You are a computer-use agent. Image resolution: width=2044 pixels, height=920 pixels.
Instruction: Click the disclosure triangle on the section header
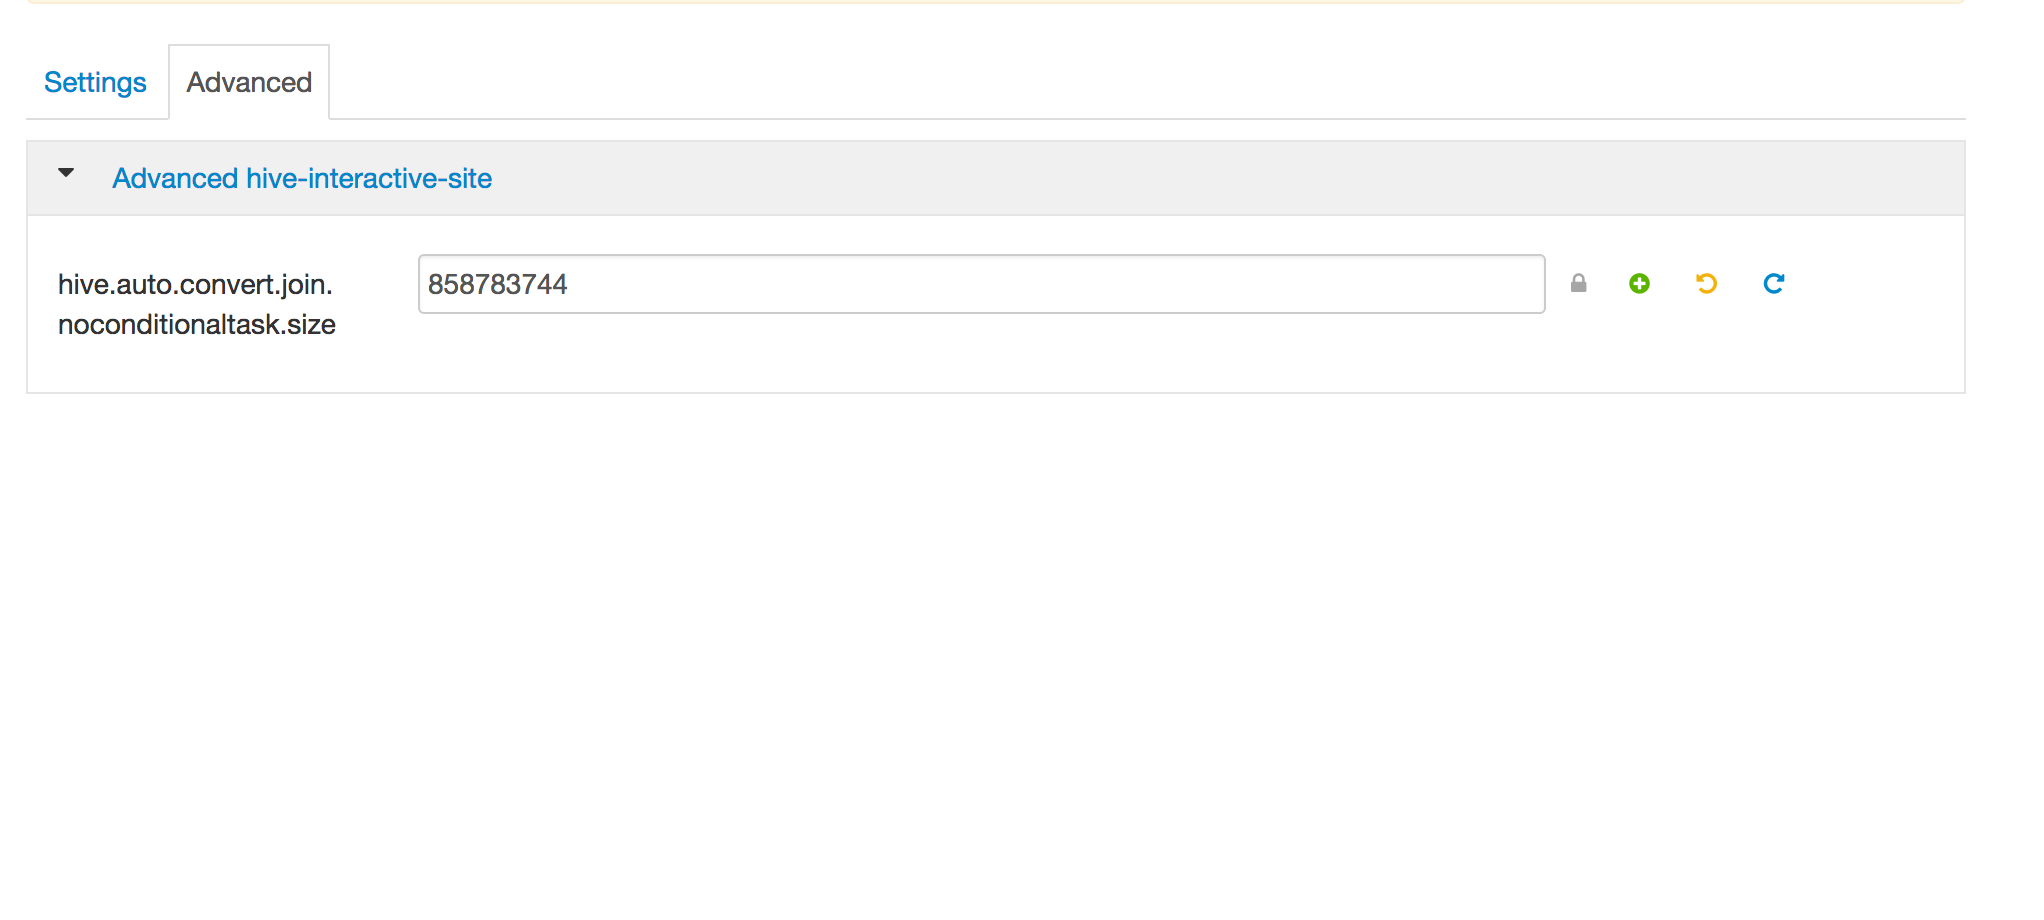point(66,172)
